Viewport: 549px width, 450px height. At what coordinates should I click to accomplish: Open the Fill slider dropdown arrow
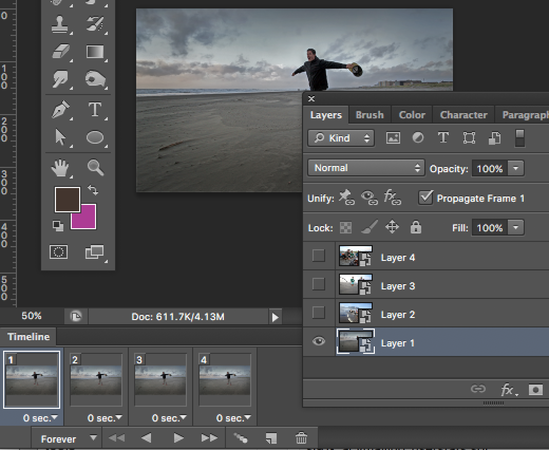coord(515,227)
